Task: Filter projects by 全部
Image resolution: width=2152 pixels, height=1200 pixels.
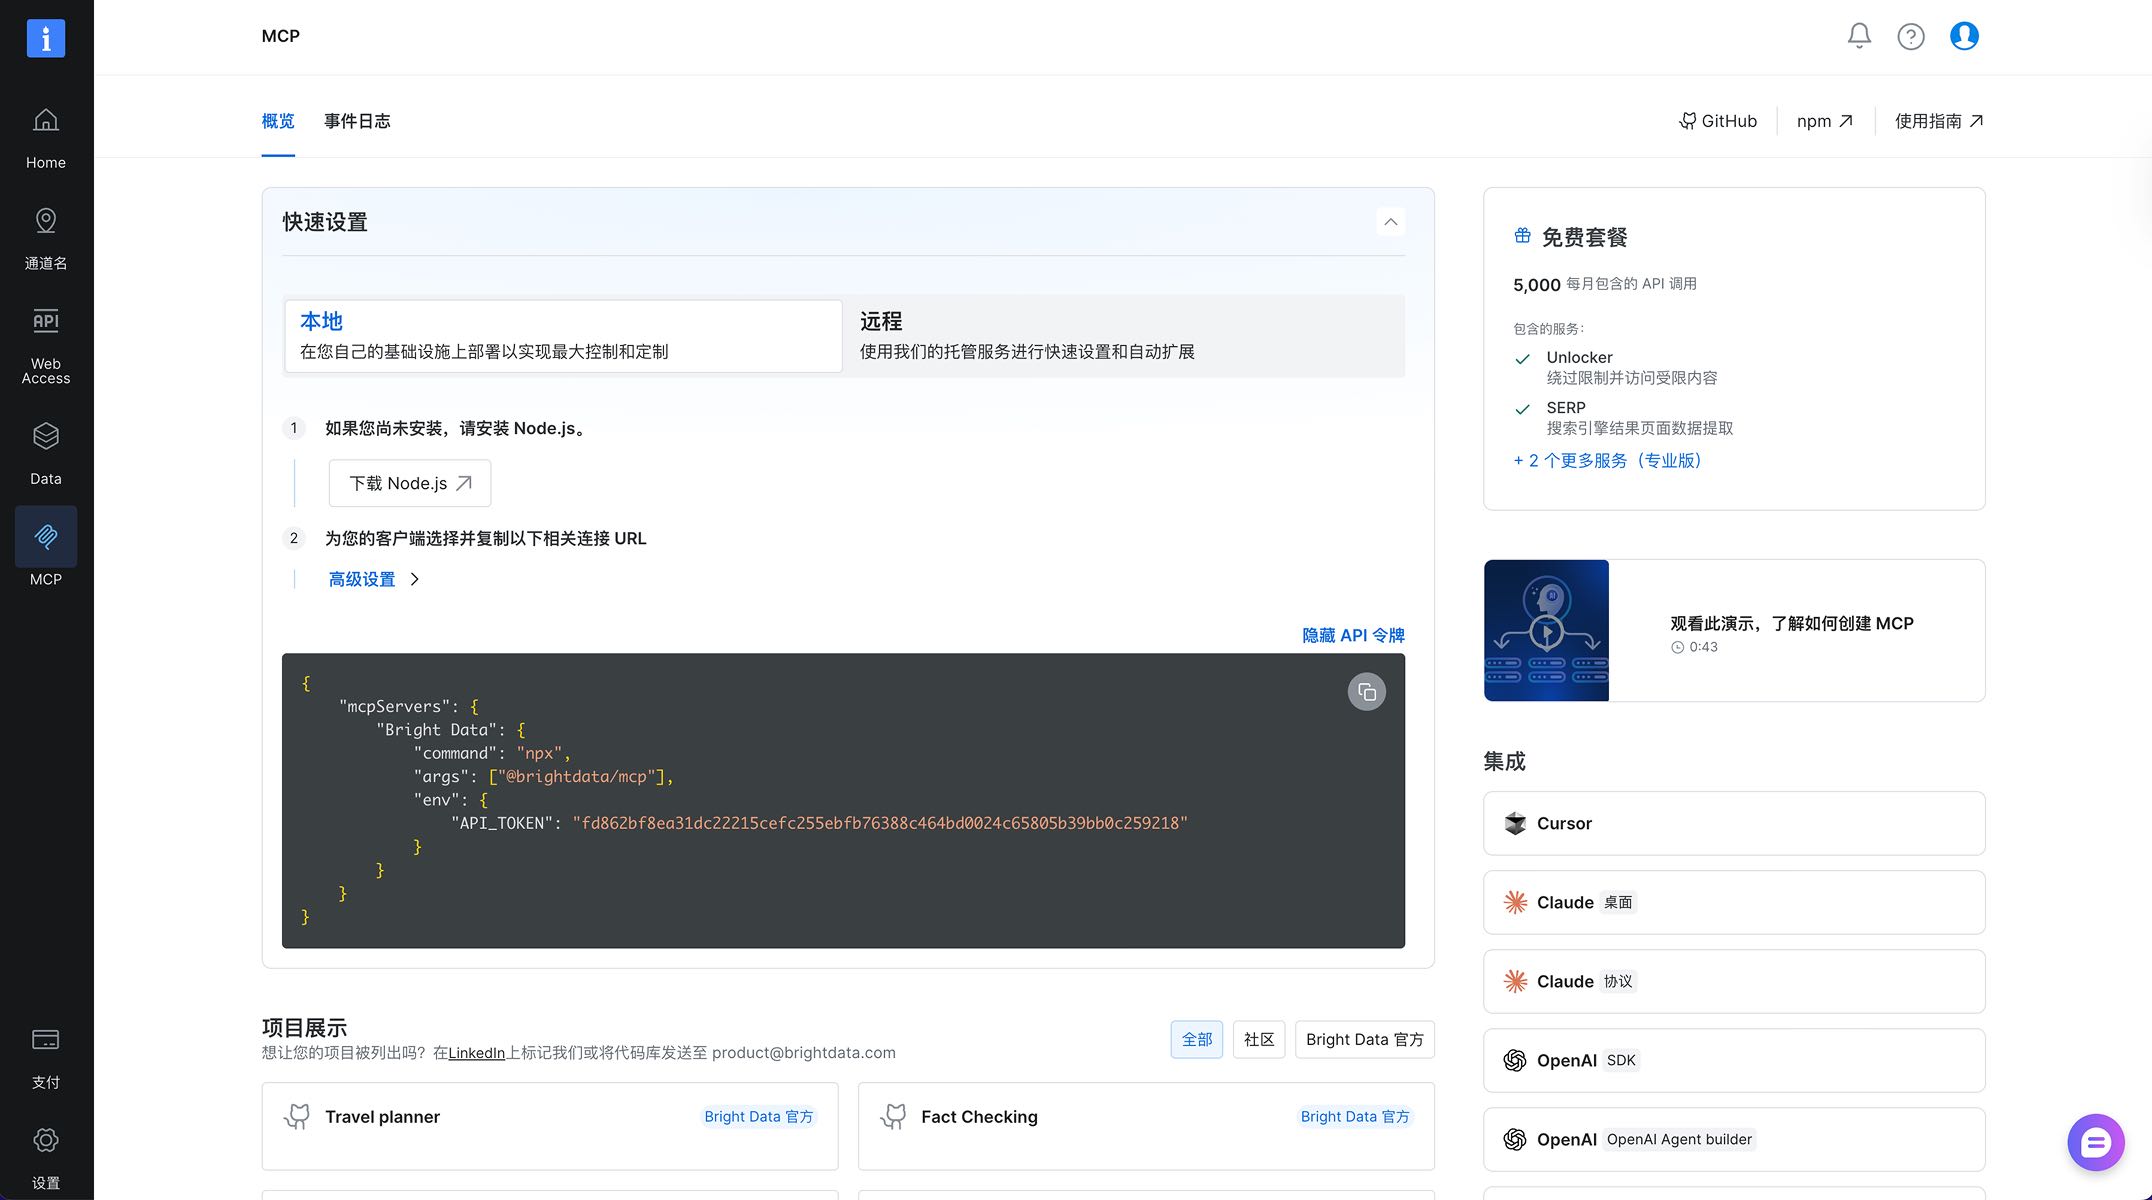Action: (x=1197, y=1040)
